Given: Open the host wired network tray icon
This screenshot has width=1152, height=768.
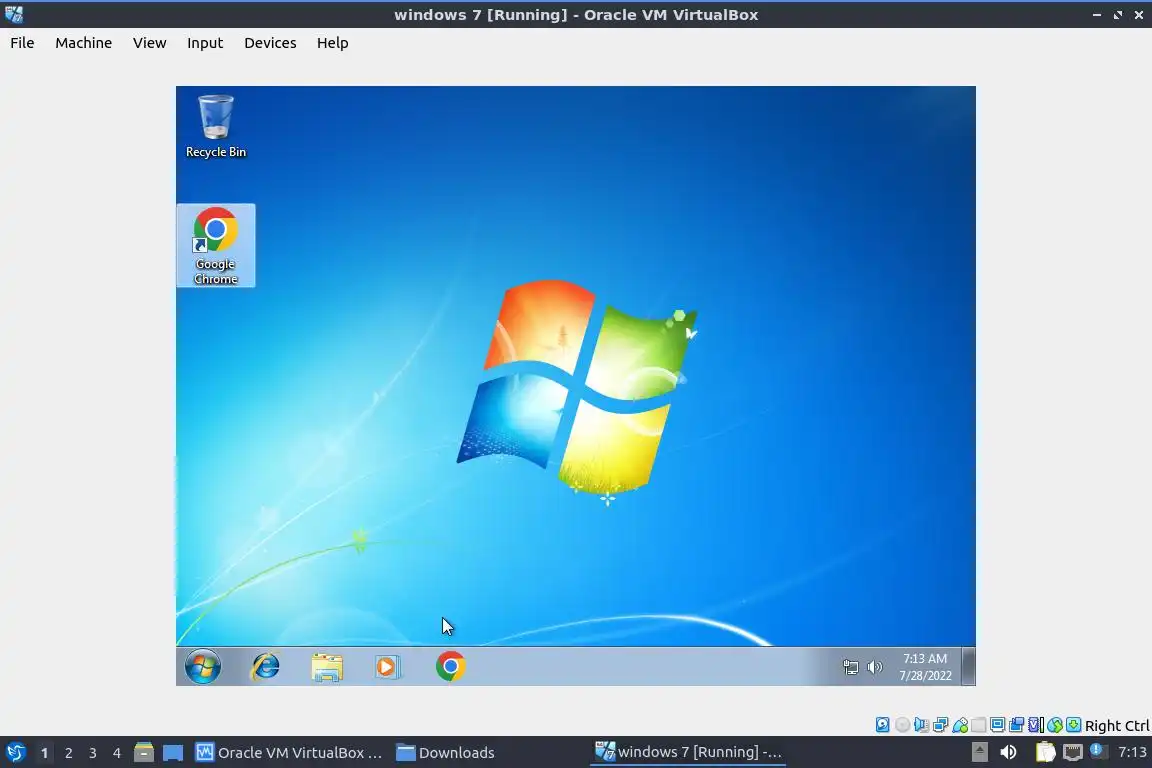Looking at the screenshot, I should pyautogui.click(x=1073, y=752).
